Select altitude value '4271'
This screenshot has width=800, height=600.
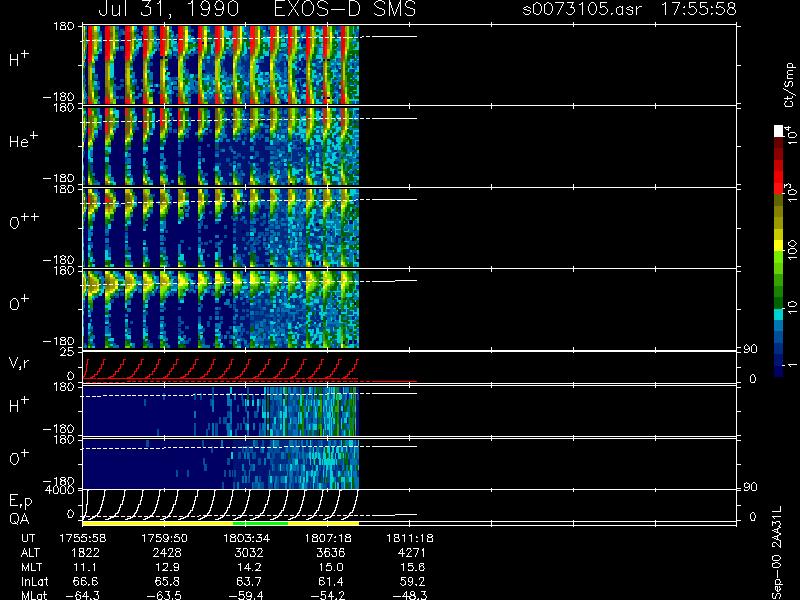click(x=411, y=553)
